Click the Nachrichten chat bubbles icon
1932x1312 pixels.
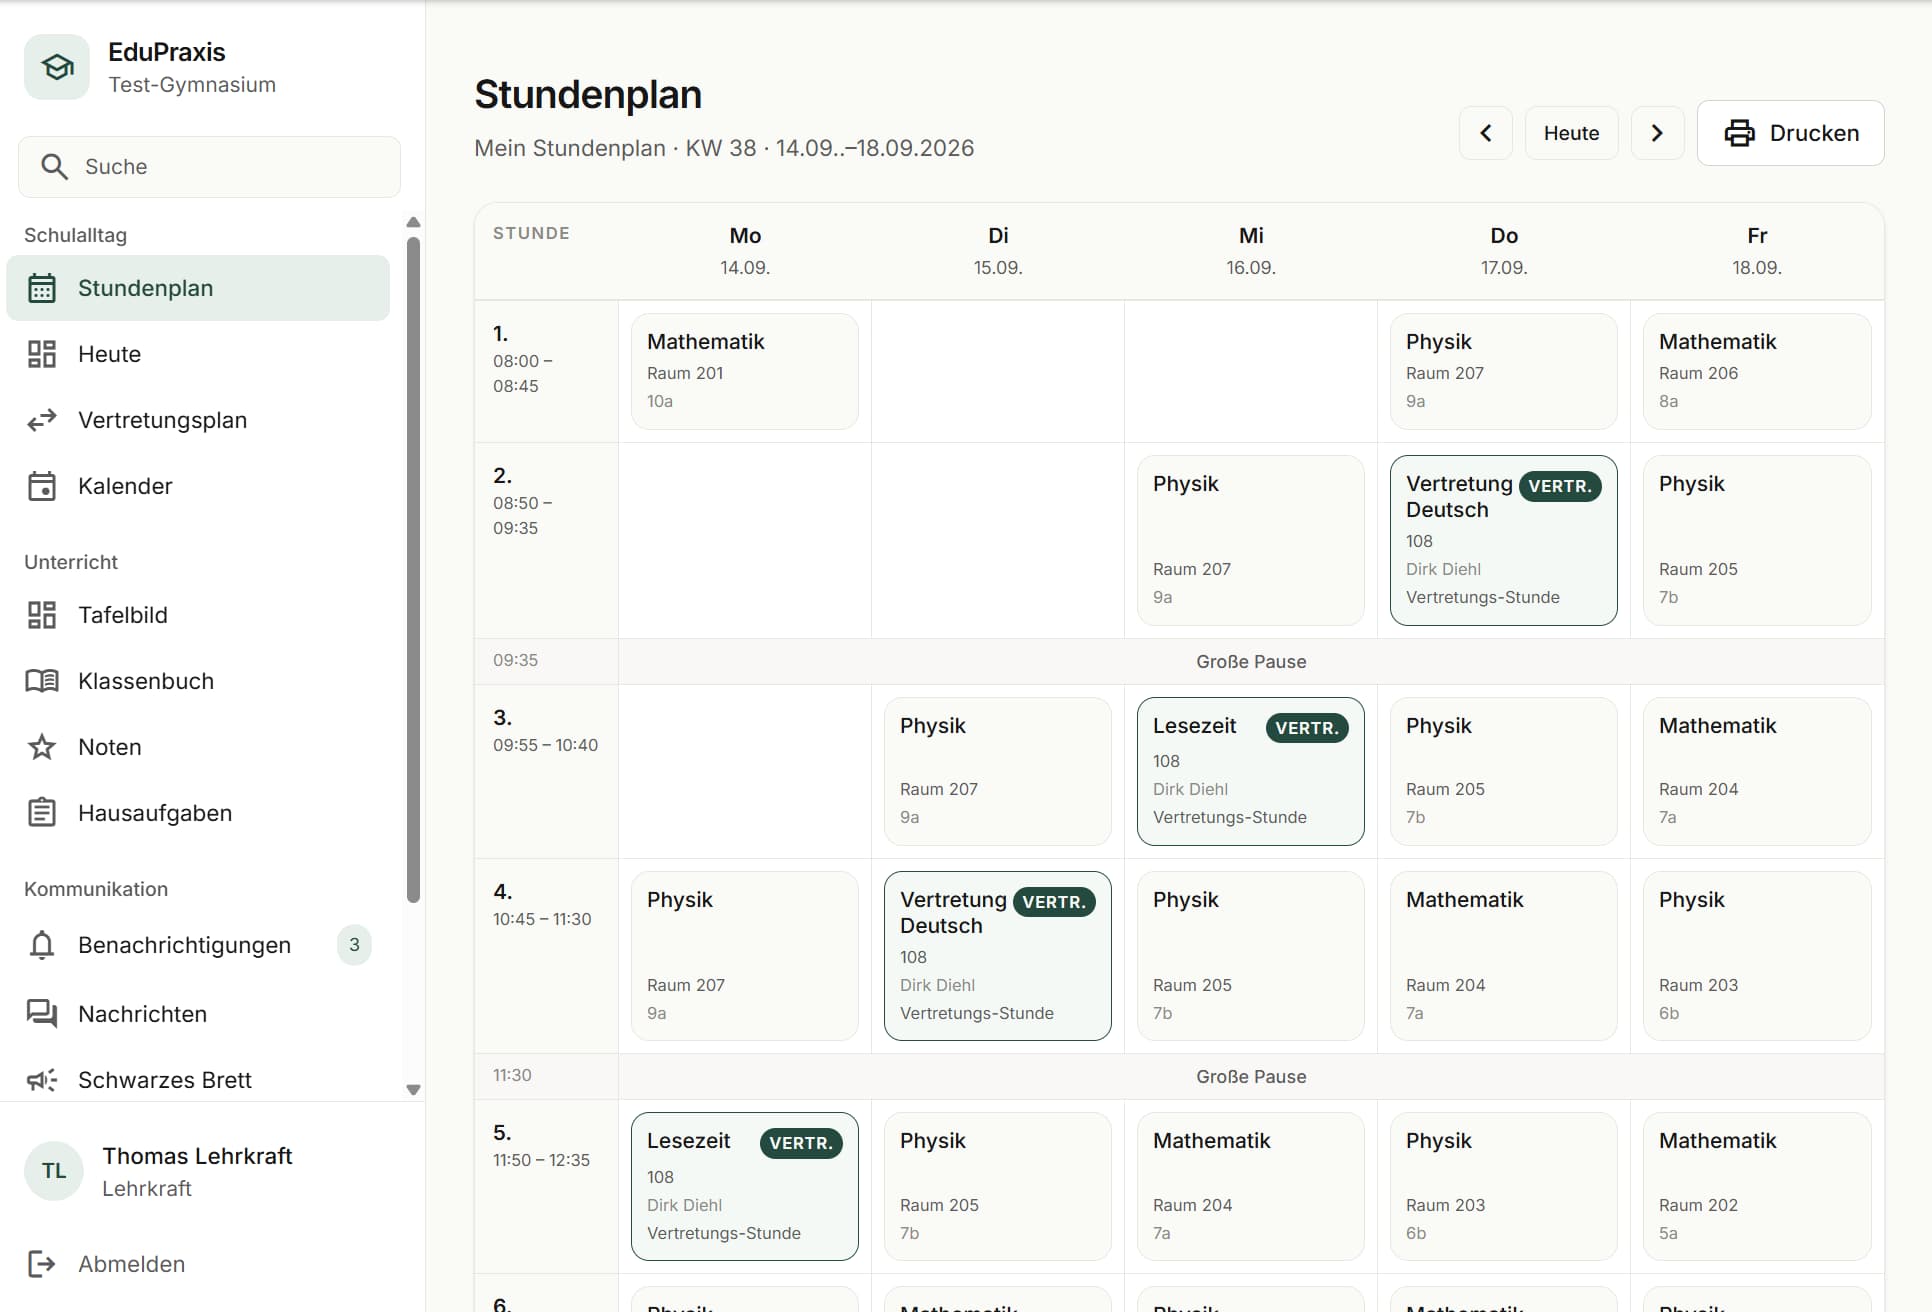[42, 1014]
